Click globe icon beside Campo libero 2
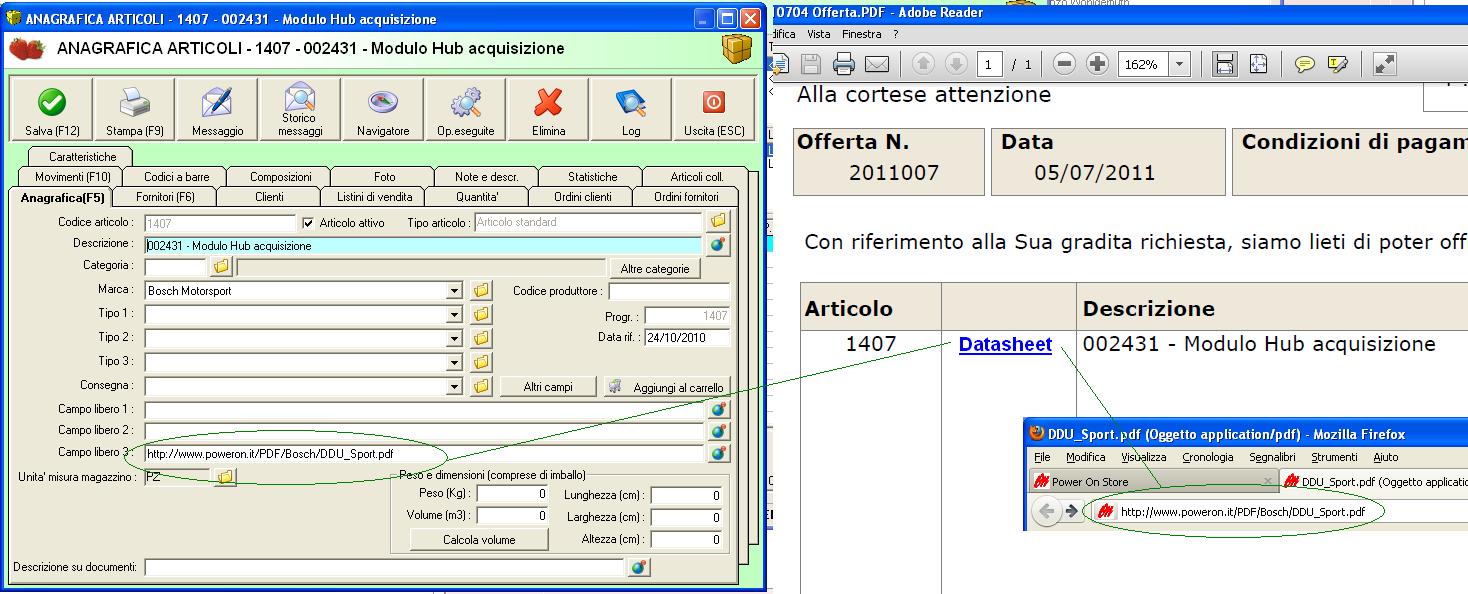The width and height of the screenshot is (1468, 594). (x=718, y=431)
